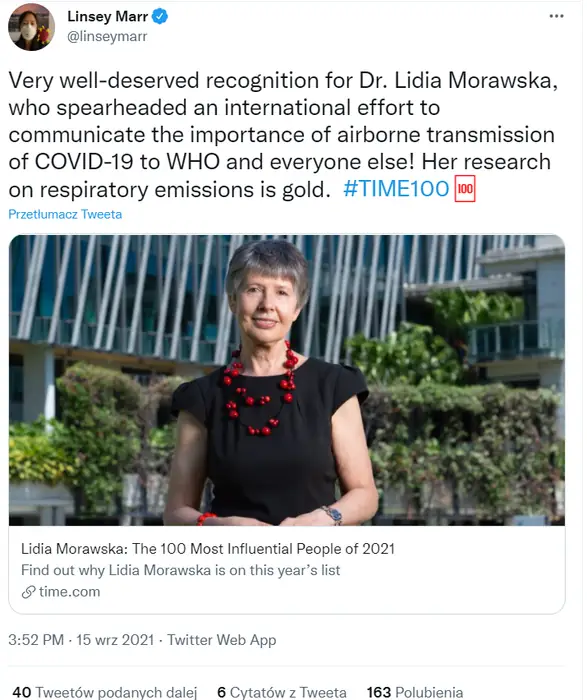Visit the time.com link

tap(69, 592)
